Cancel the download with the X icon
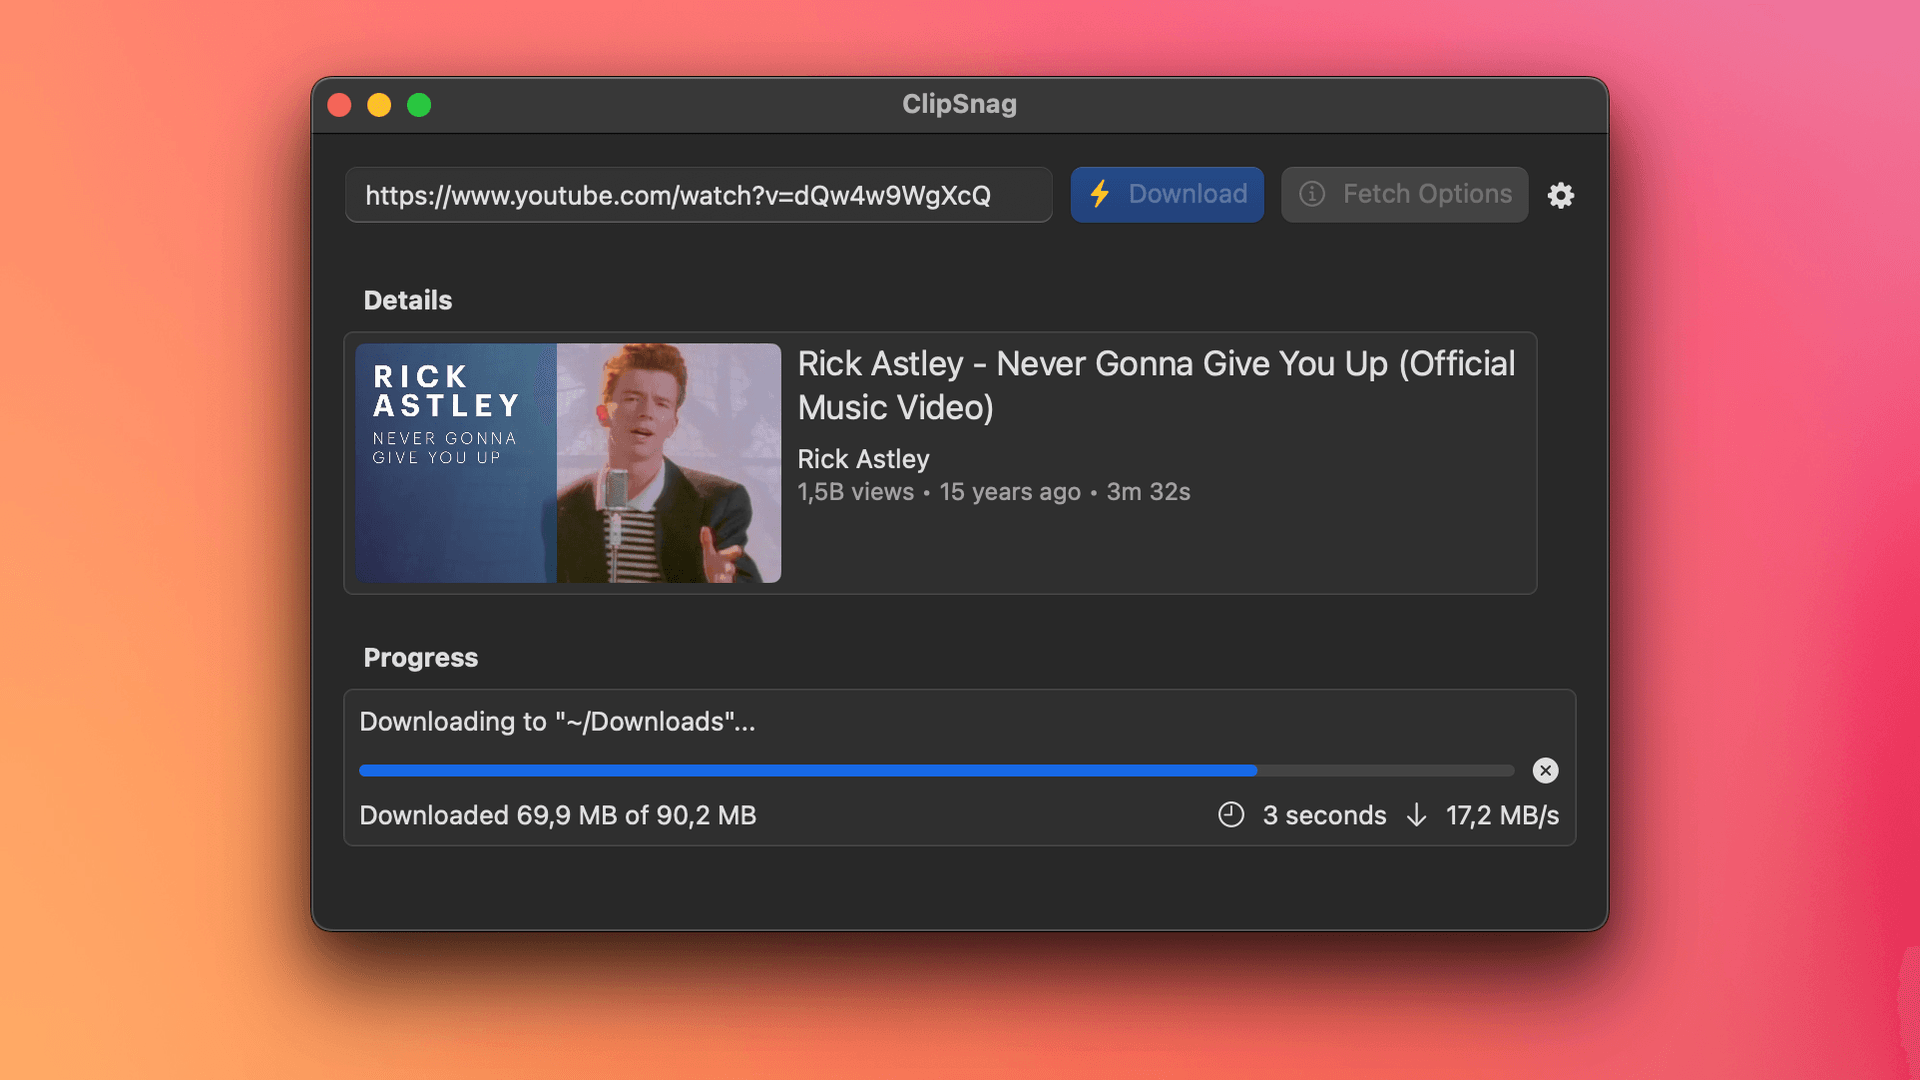Viewport: 1920px width, 1080px height. coord(1545,770)
